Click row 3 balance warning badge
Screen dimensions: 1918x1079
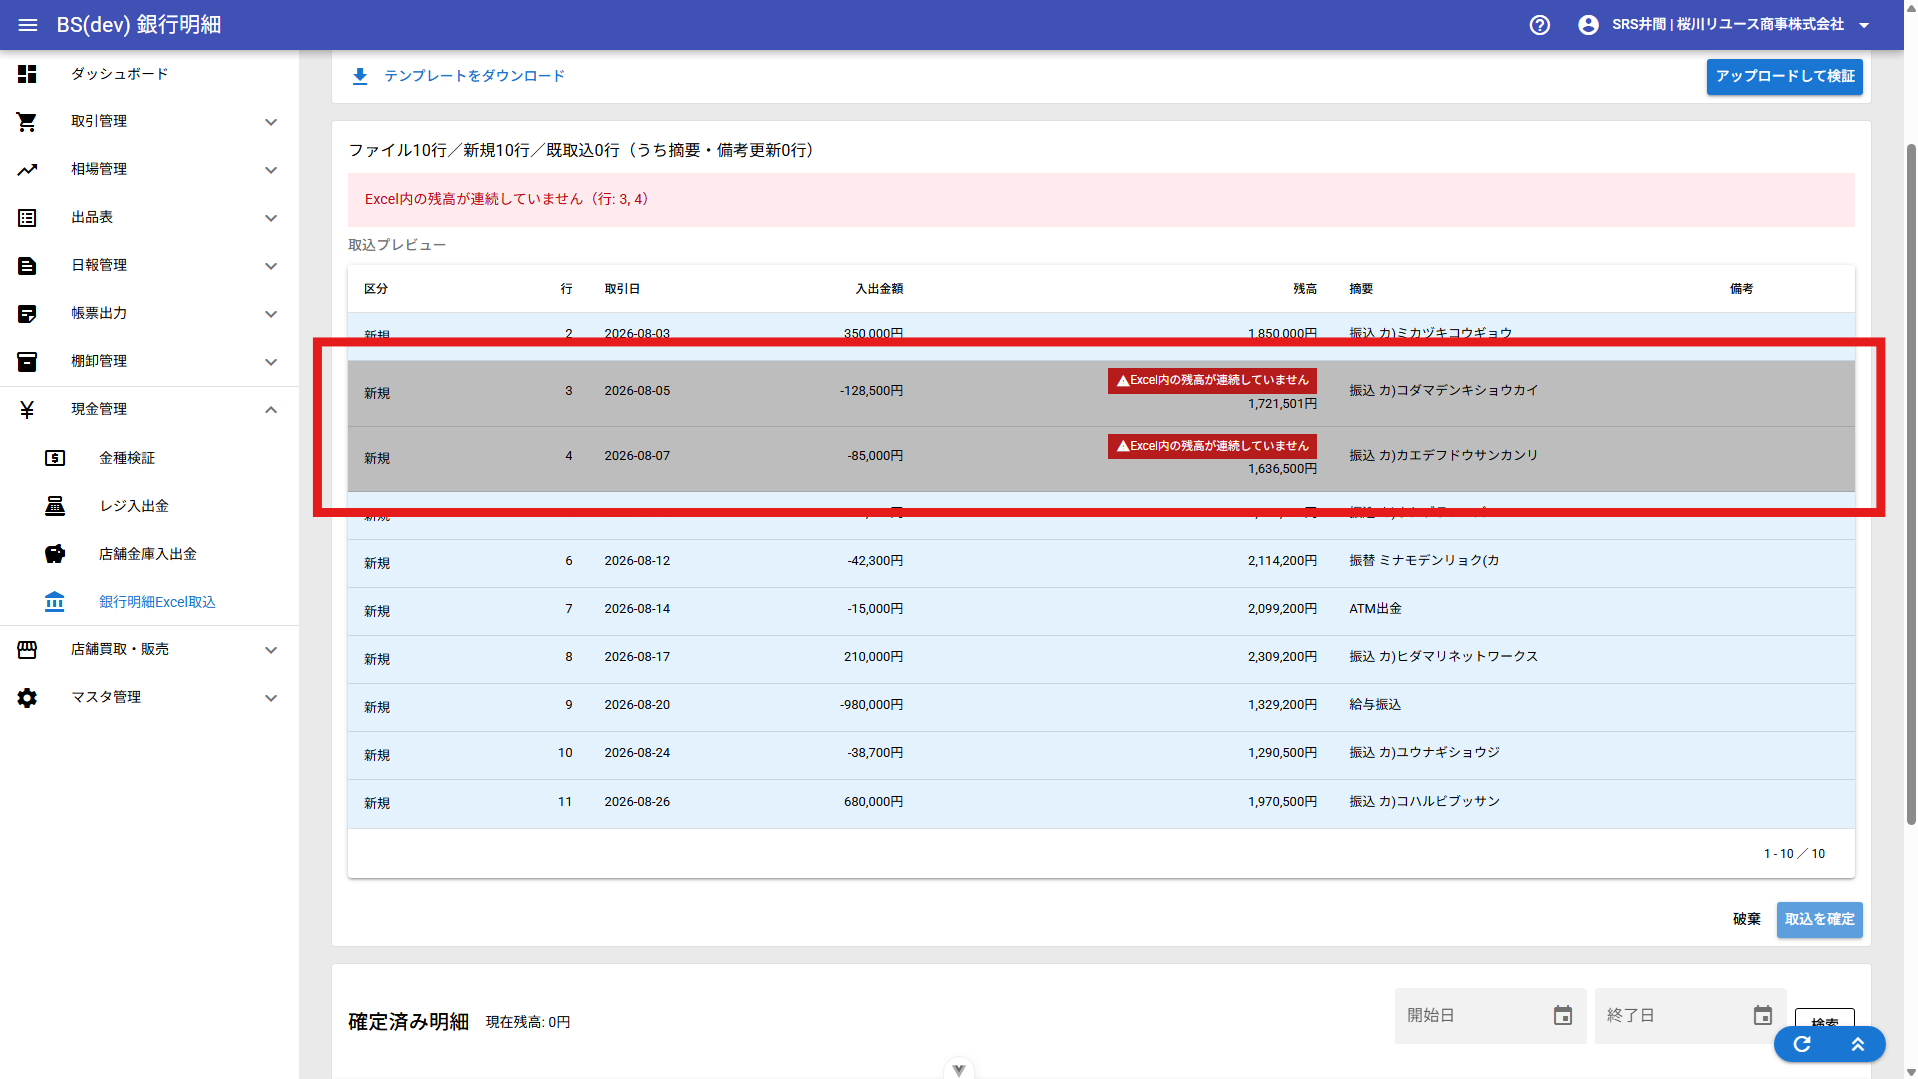tap(1212, 381)
